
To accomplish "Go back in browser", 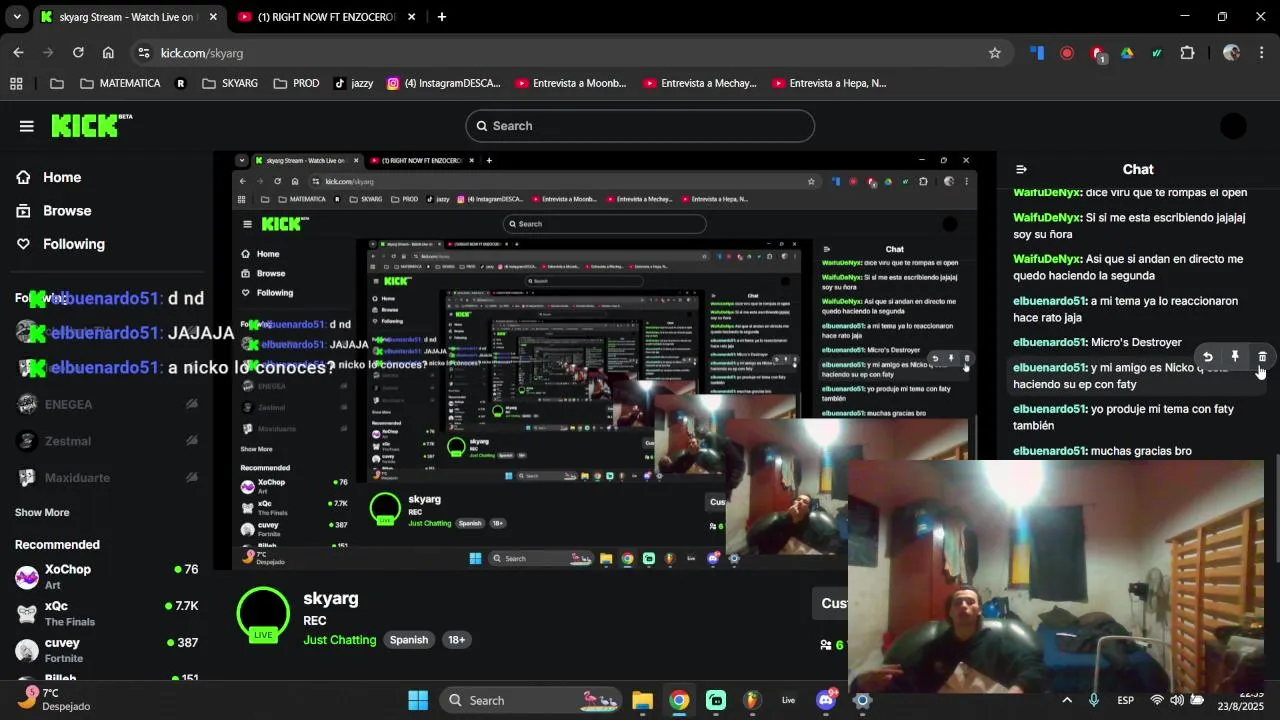I will coord(18,53).
